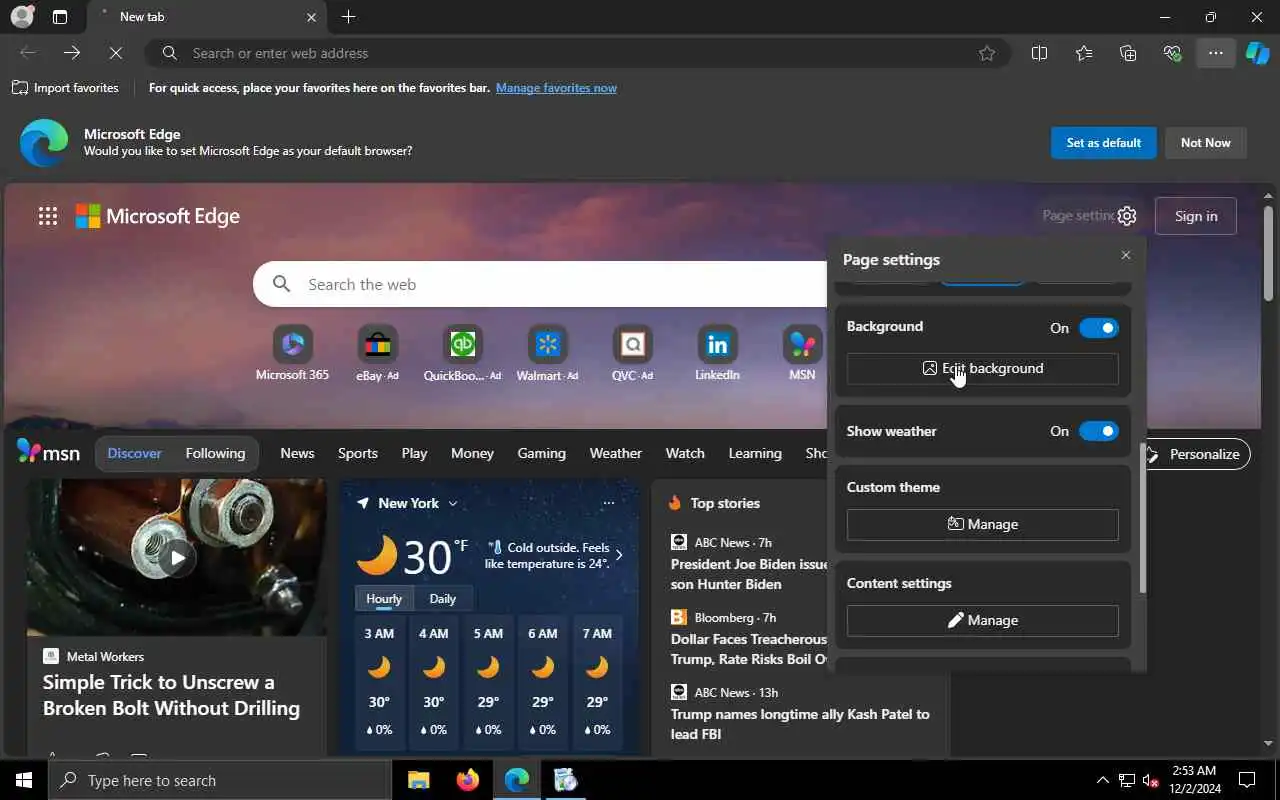The width and height of the screenshot is (1280, 800).
Task: Set Edge as default browser
Action: click(x=1103, y=143)
